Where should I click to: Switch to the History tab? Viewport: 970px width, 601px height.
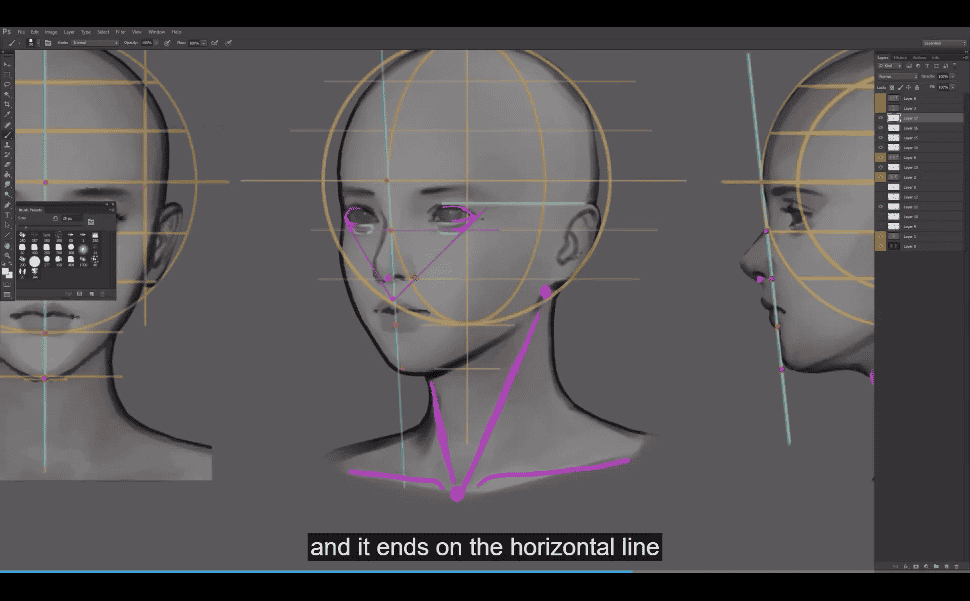click(x=900, y=58)
